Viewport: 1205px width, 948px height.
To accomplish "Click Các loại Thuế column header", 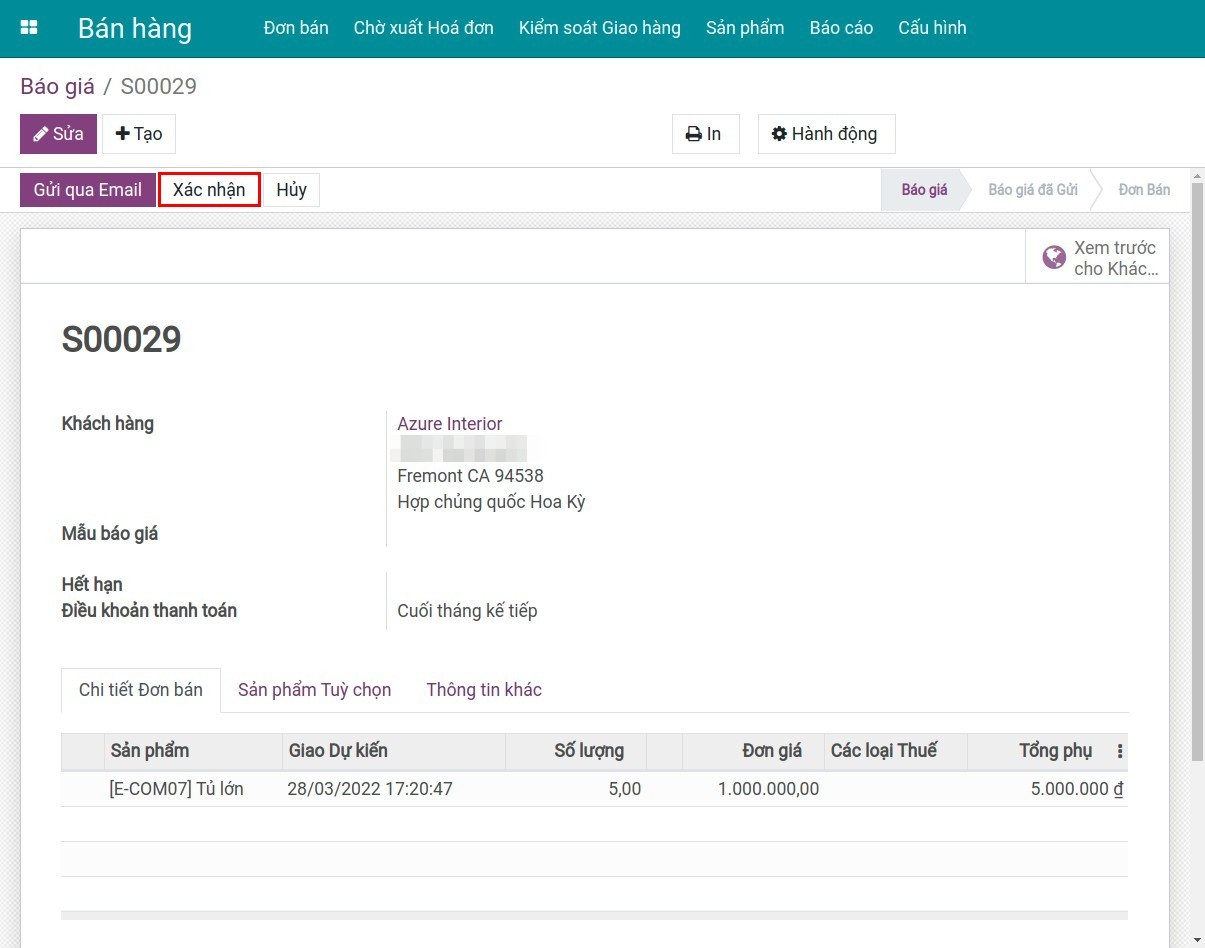I will tap(896, 751).
